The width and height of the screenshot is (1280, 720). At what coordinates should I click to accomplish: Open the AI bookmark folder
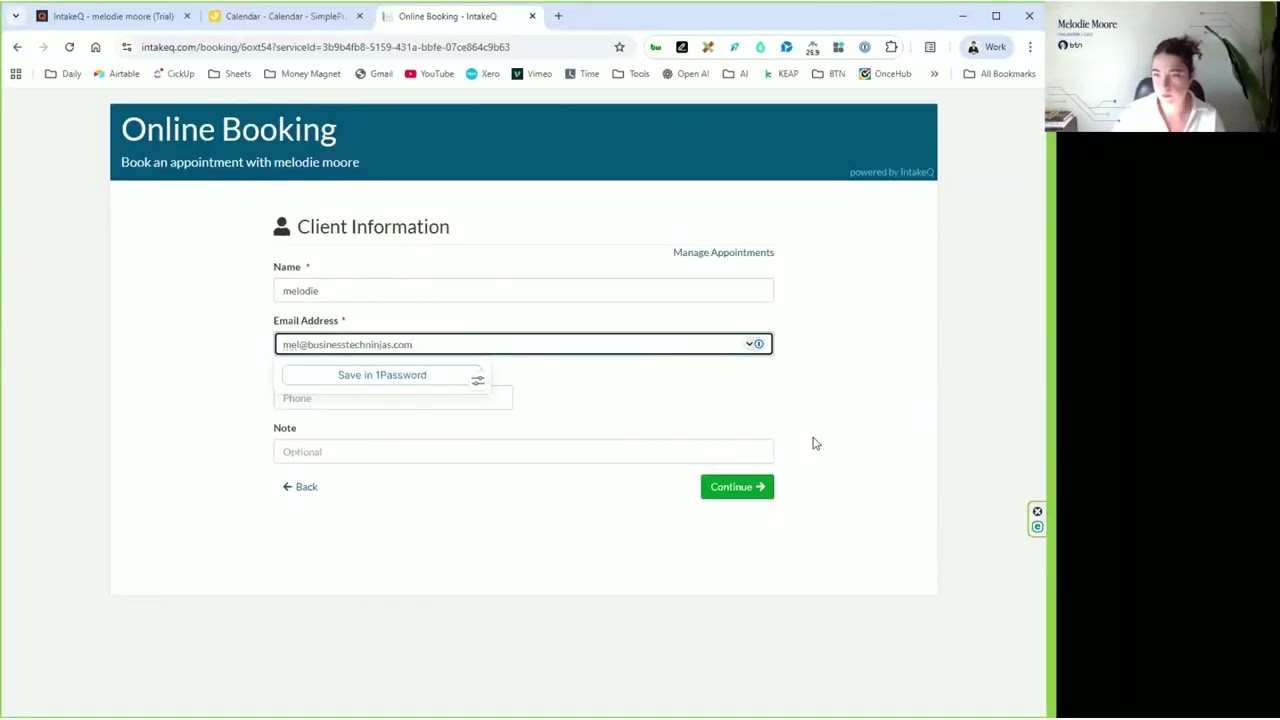point(735,74)
